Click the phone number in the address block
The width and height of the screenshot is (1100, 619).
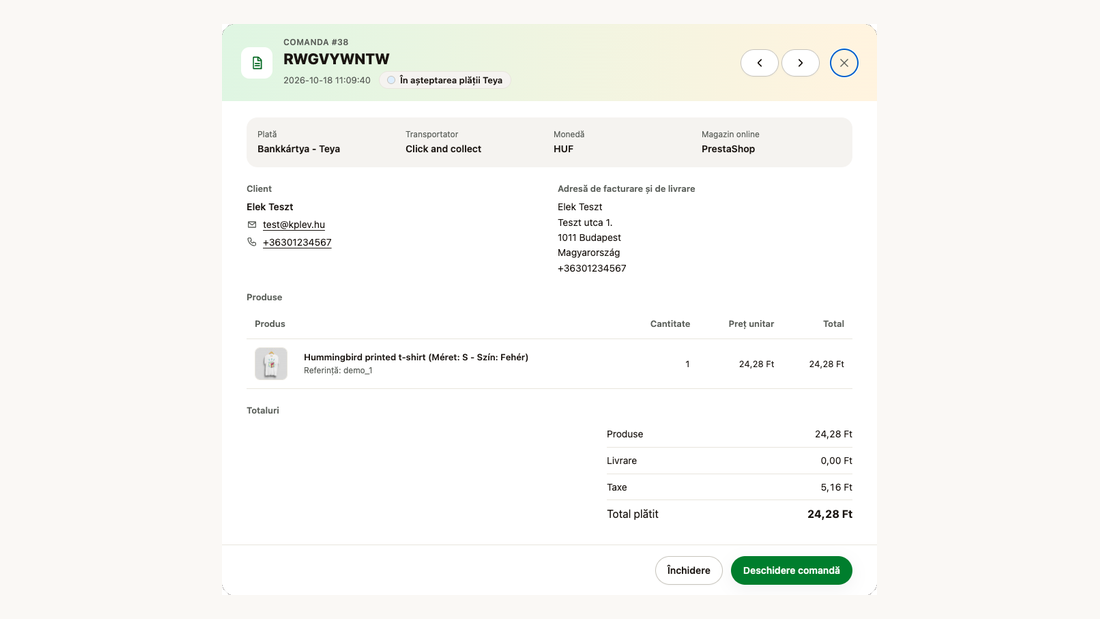pos(592,268)
